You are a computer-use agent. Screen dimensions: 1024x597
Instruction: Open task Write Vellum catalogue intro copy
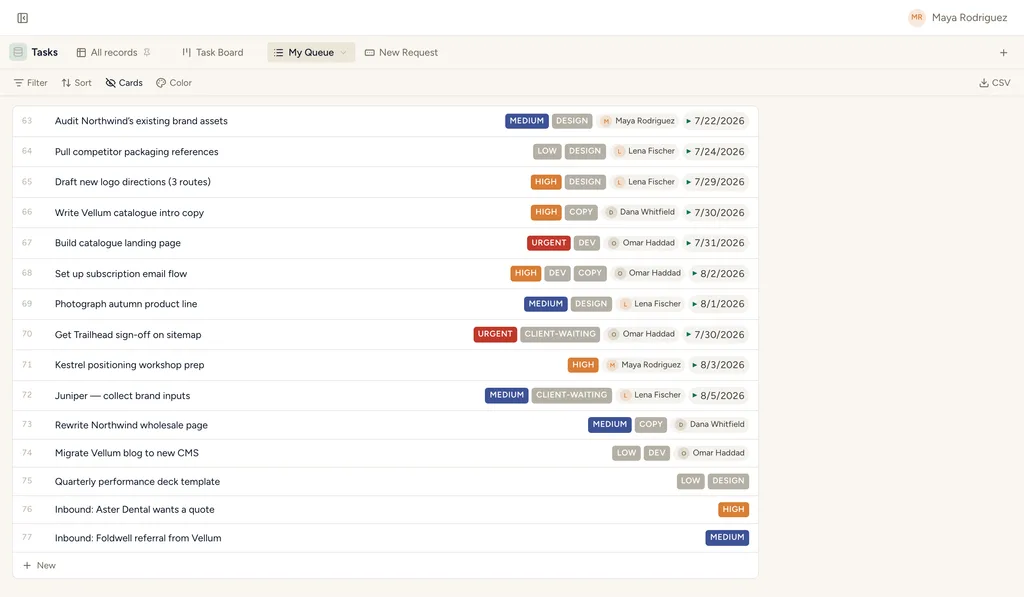(129, 212)
